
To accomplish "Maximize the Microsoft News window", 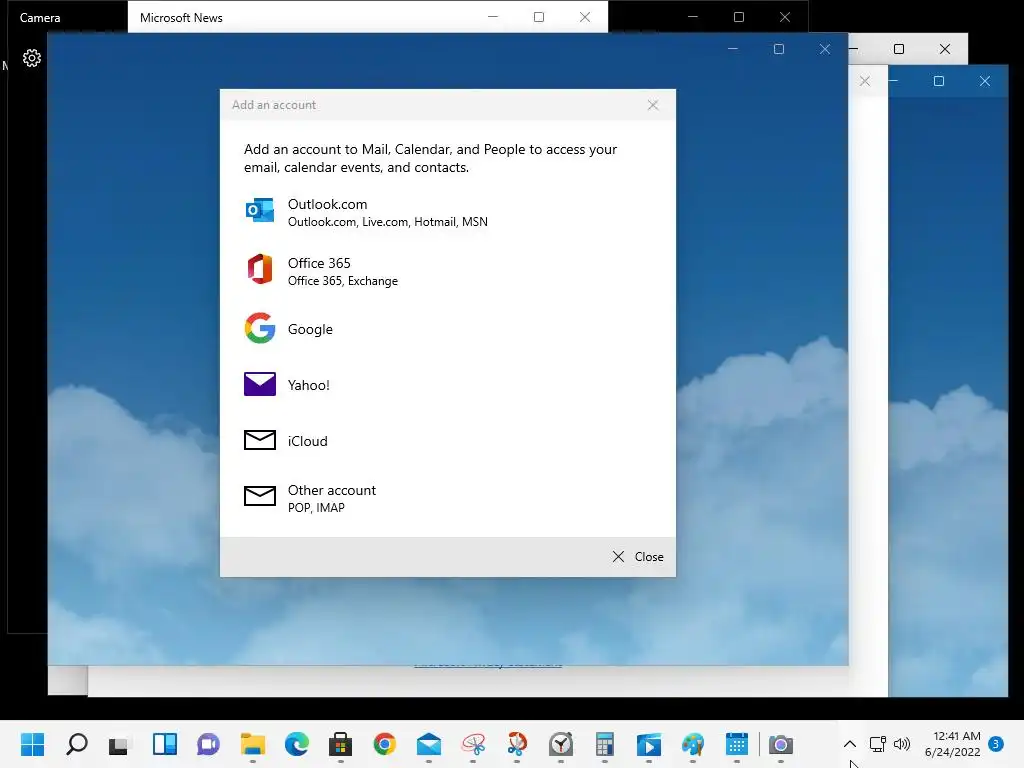I will 539,17.
